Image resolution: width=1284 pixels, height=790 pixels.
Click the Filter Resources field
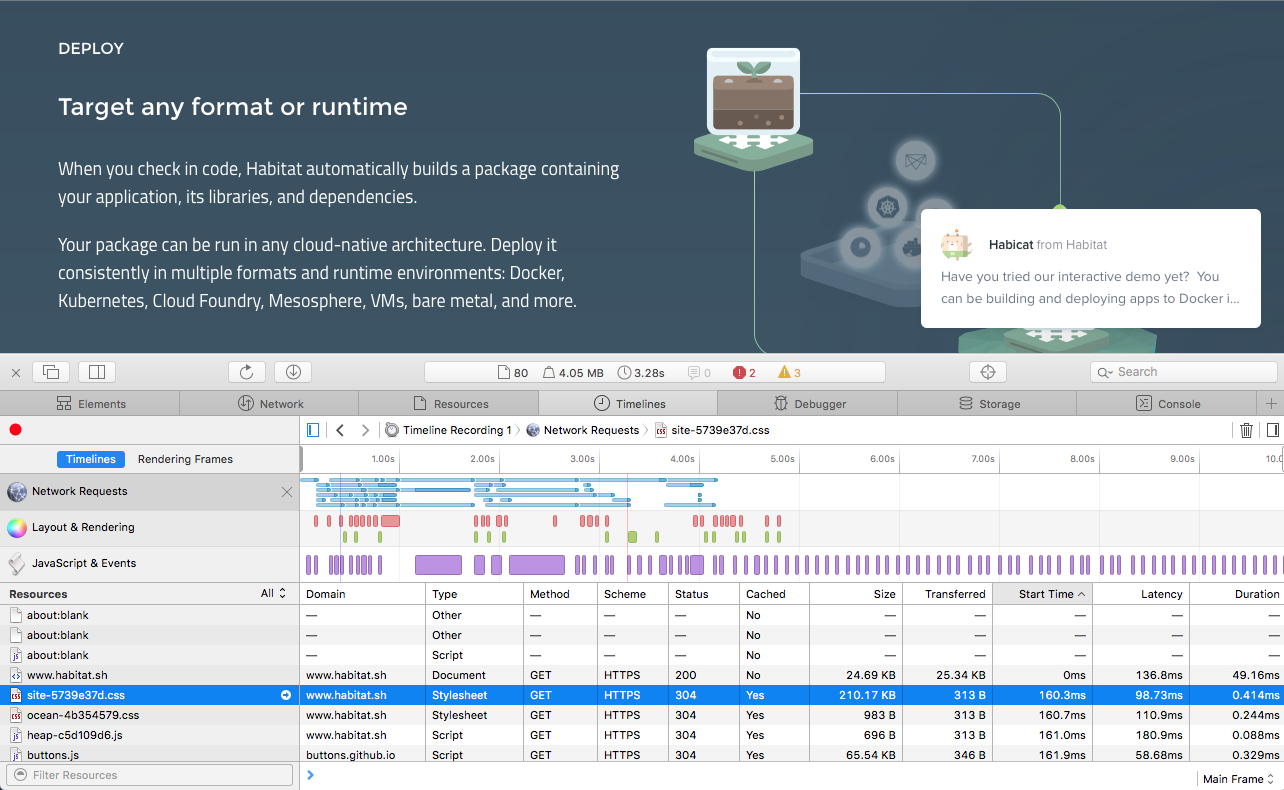(x=150, y=775)
